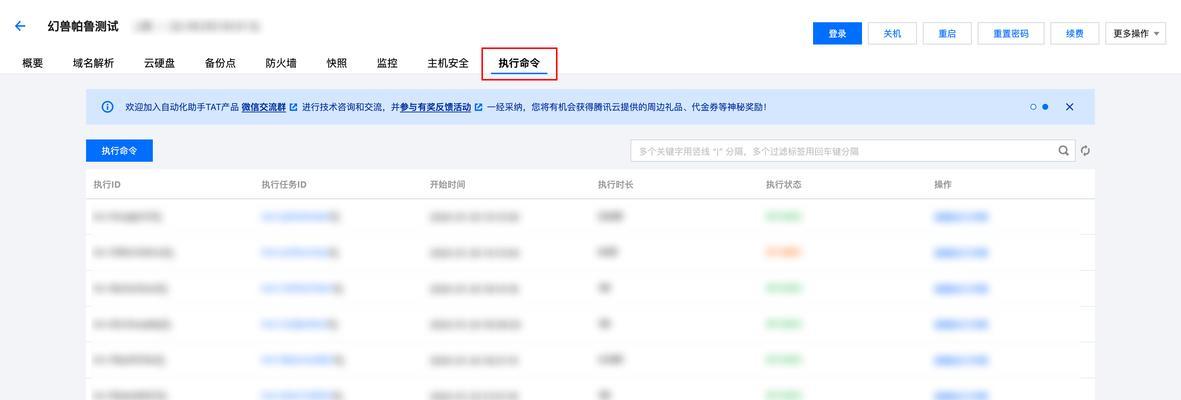This screenshot has width=1181, height=400.
Task: Click the back arrow icon
Action: (20, 26)
